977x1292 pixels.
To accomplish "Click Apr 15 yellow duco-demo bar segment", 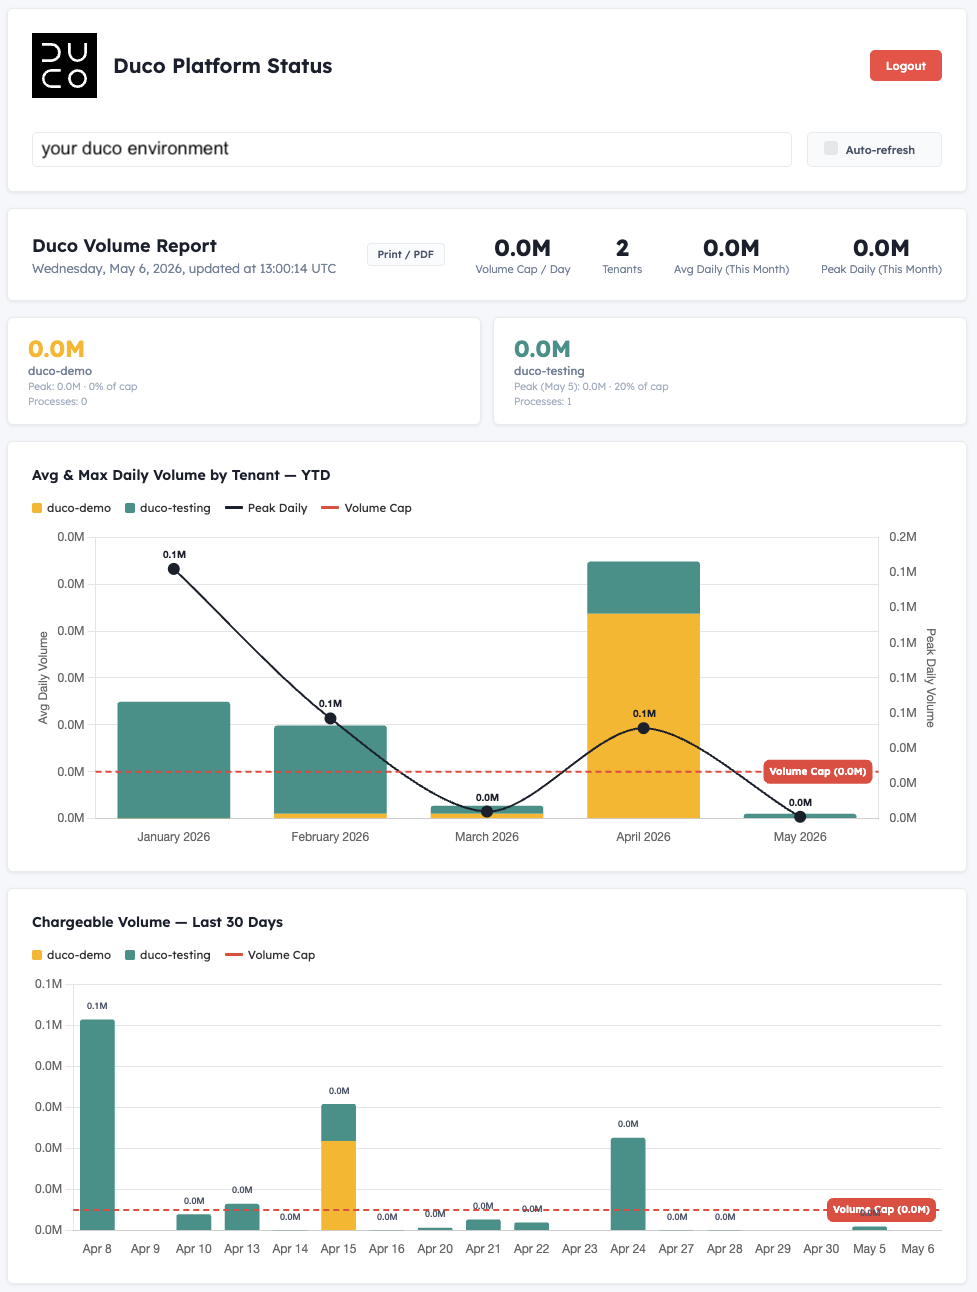I will (338, 1185).
